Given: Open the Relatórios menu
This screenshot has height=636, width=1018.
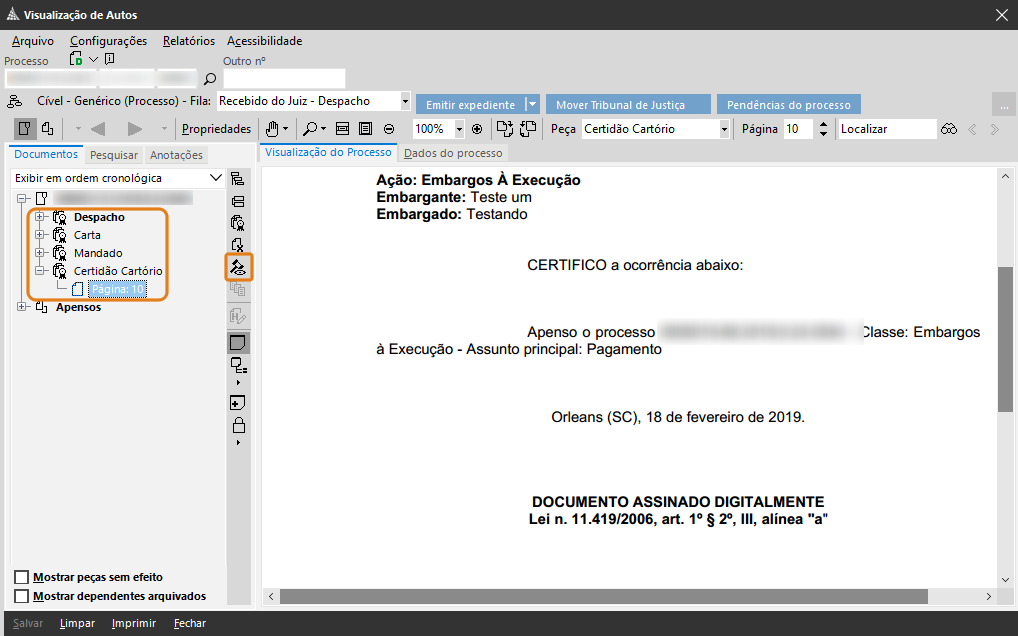Looking at the screenshot, I should 189,41.
